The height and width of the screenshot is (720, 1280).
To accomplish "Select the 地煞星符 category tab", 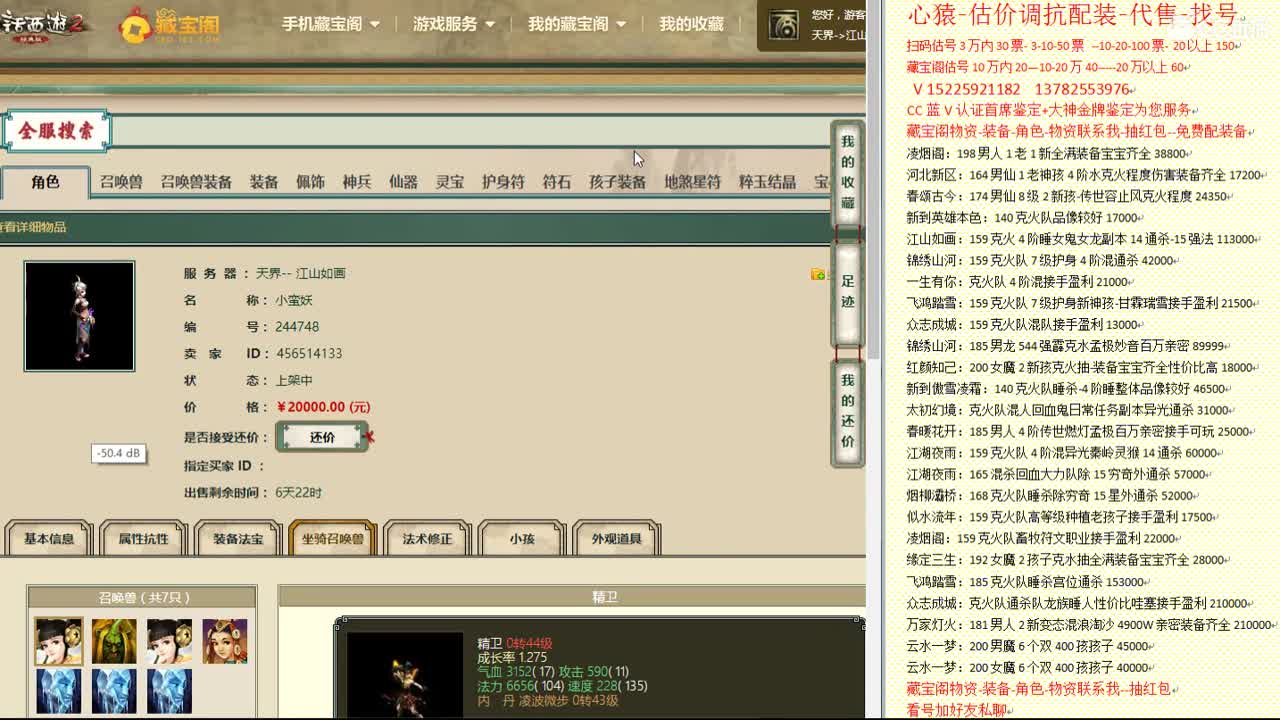I will pyautogui.click(x=692, y=182).
